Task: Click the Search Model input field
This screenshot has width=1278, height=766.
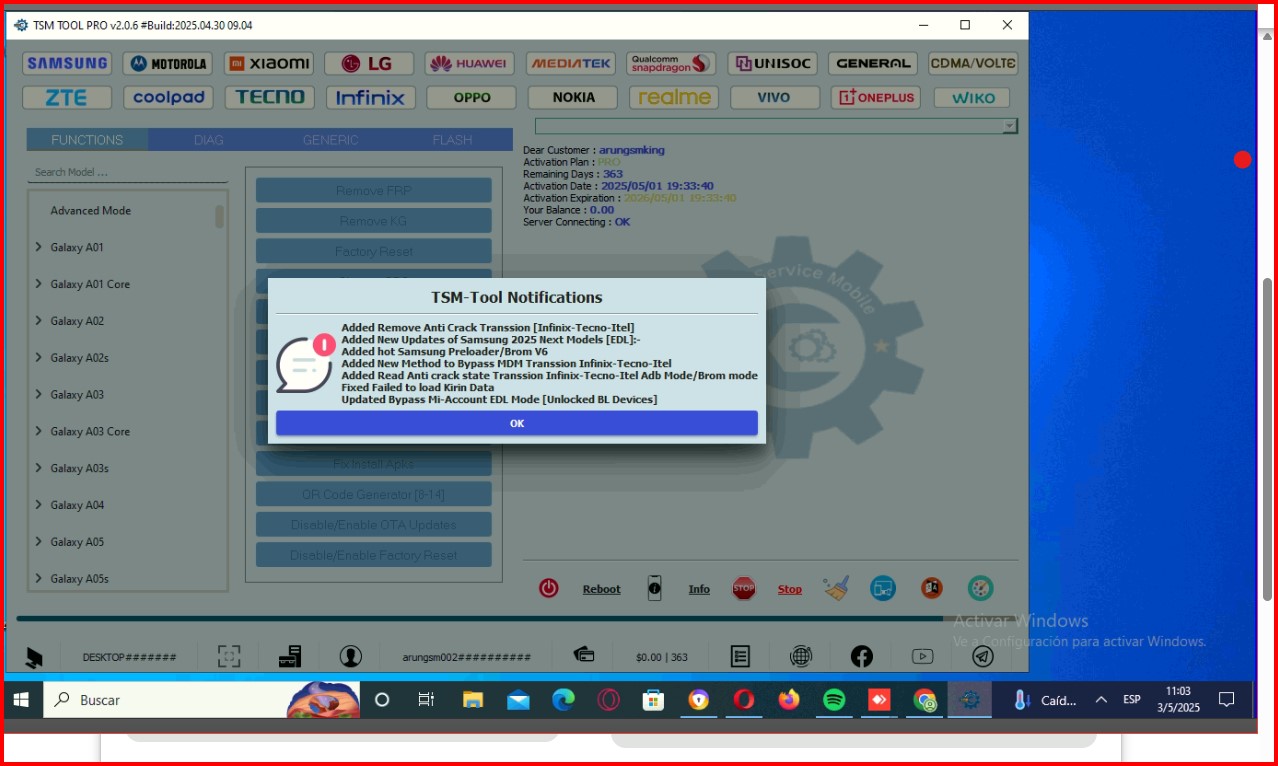Action: coord(127,172)
